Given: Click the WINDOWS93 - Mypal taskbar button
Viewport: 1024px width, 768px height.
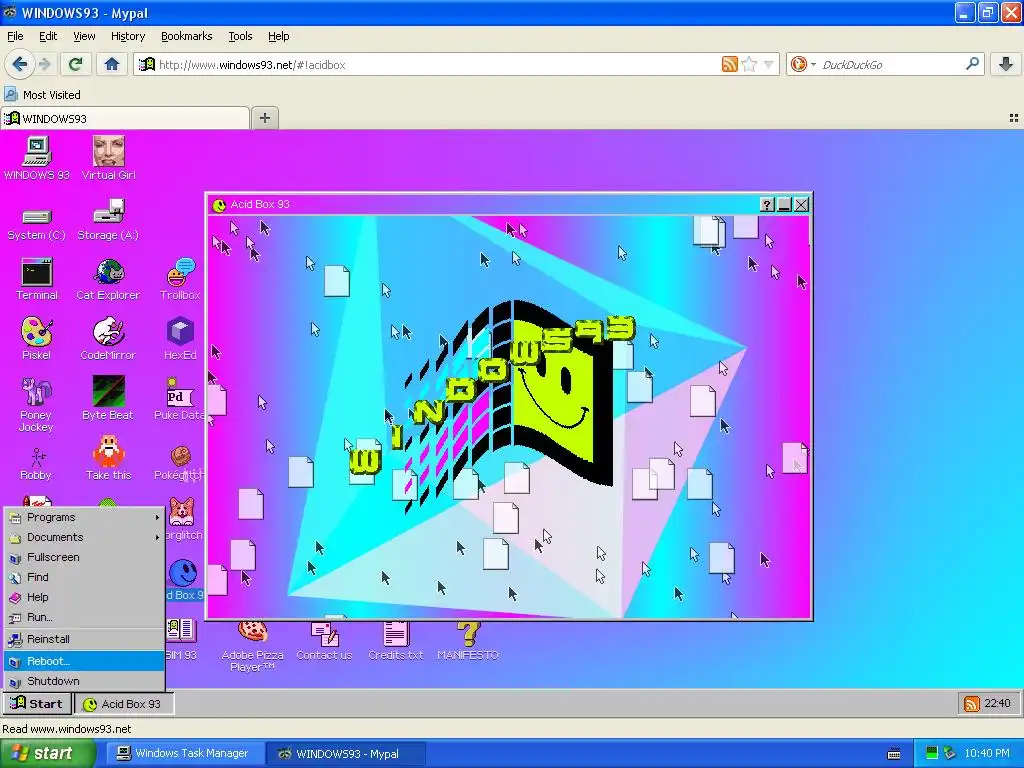Looking at the screenshot, I should (345, 754).
